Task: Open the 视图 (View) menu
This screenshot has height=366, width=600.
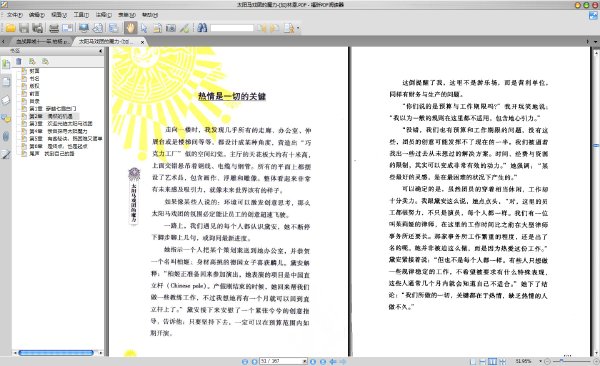Action: 59,15
